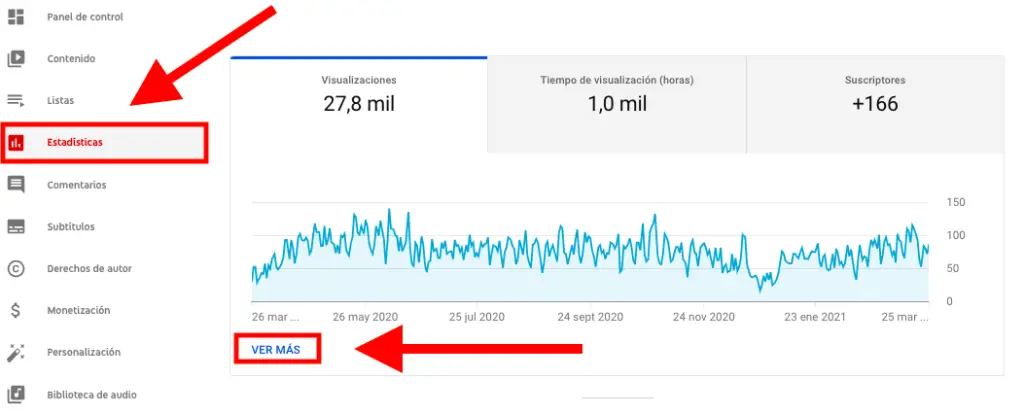Viewport: 1024px width, 413px height.
Task: Click the 24 sept 2020 chart date label
Action: [x=590, y=317]
